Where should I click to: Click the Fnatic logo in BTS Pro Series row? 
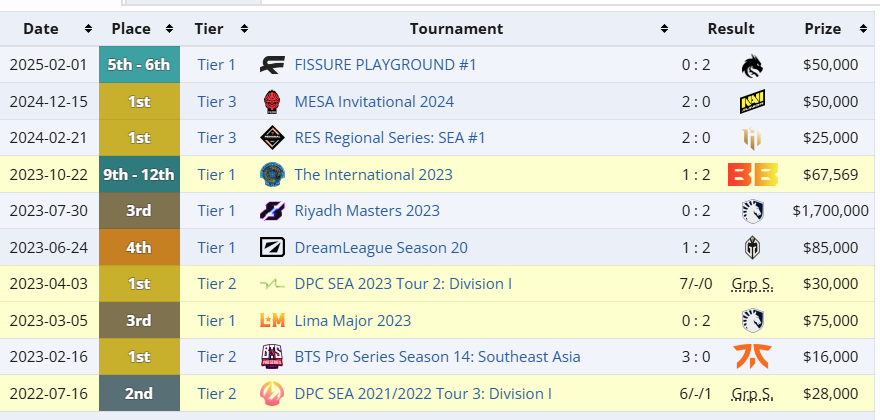[x=752, y=357]
